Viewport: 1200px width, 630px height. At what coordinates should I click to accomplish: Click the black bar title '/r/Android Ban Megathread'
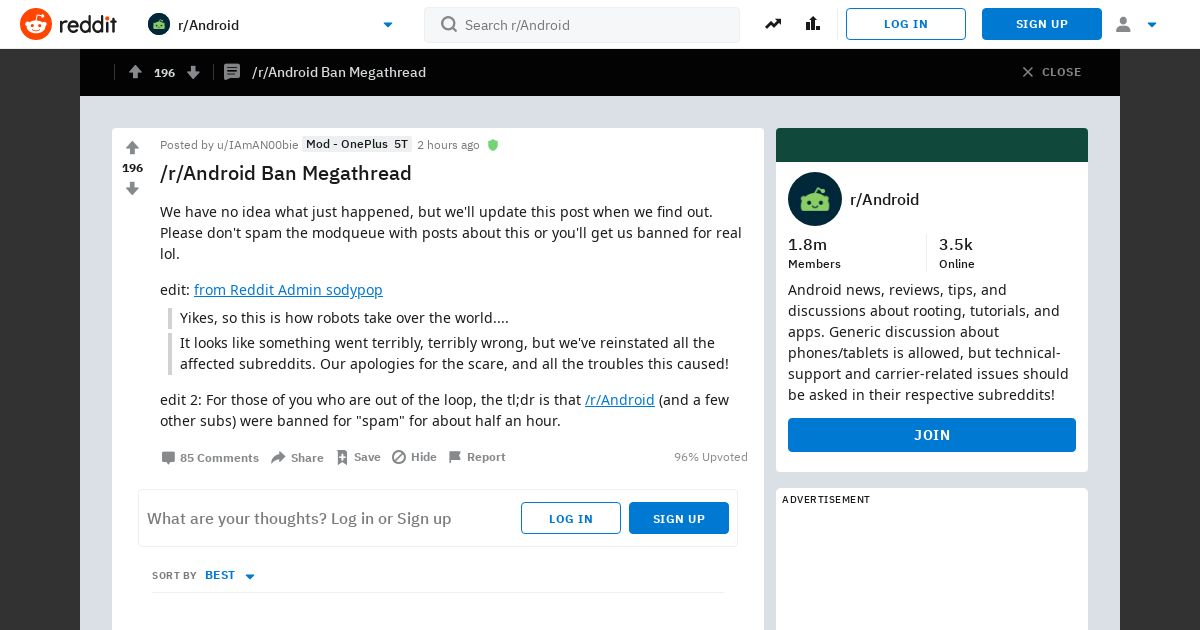tap(339, 72)
